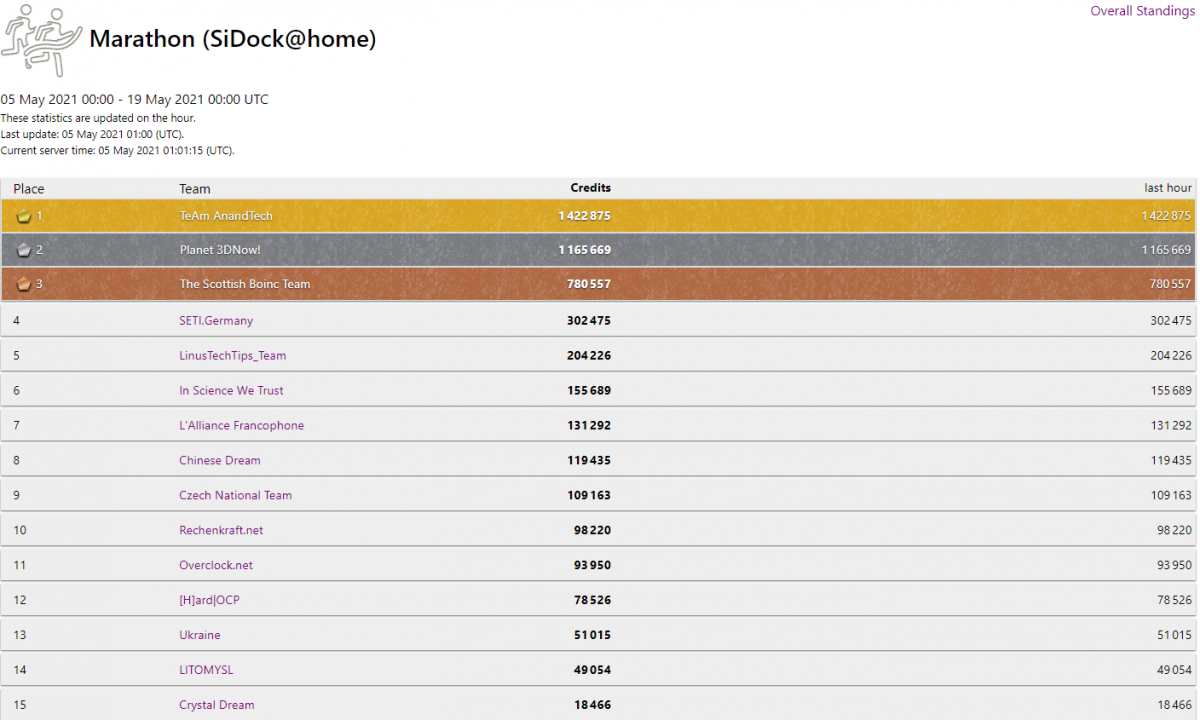1200x720 pixels.
Task: Click the place number 13 cell
Action: [x=20, y=636]
